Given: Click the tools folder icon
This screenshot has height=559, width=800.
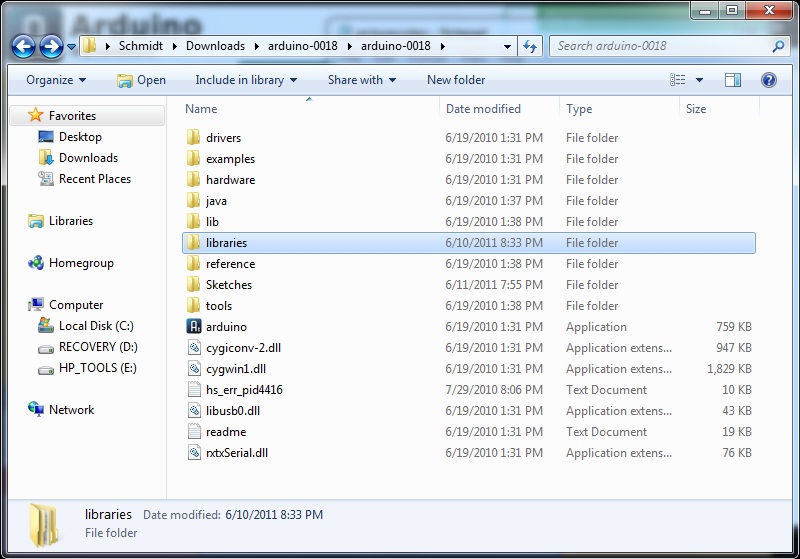Looking at the screenshot, I should (193, 305).
